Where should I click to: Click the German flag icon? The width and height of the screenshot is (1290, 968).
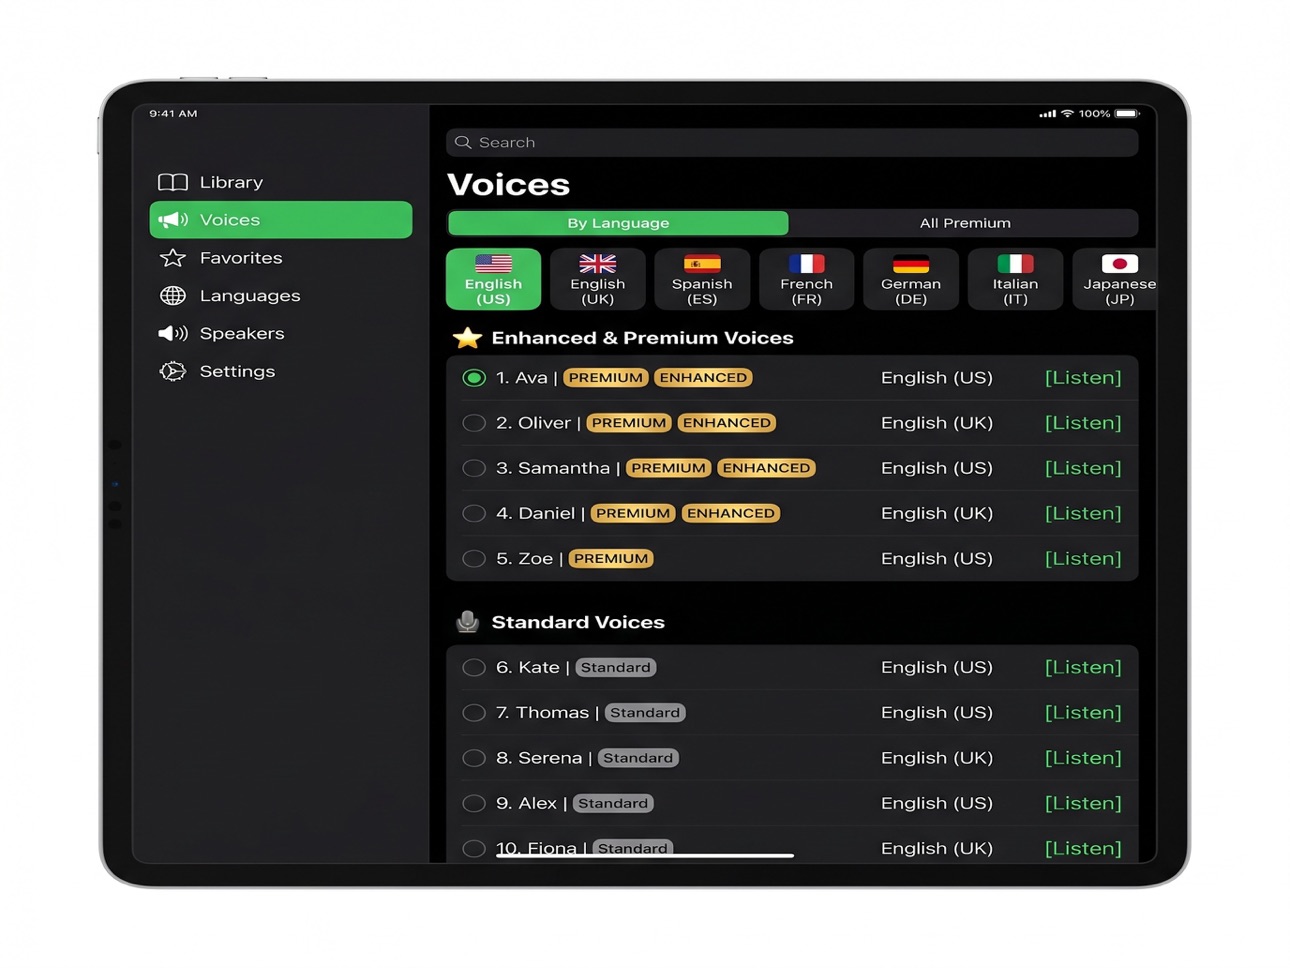[911, 264]
